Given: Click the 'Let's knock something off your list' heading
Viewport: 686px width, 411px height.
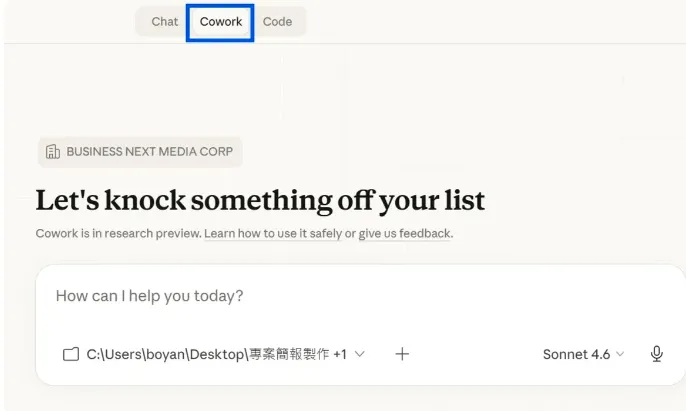Looking at the screenshot, I should (x=260, y=200).
